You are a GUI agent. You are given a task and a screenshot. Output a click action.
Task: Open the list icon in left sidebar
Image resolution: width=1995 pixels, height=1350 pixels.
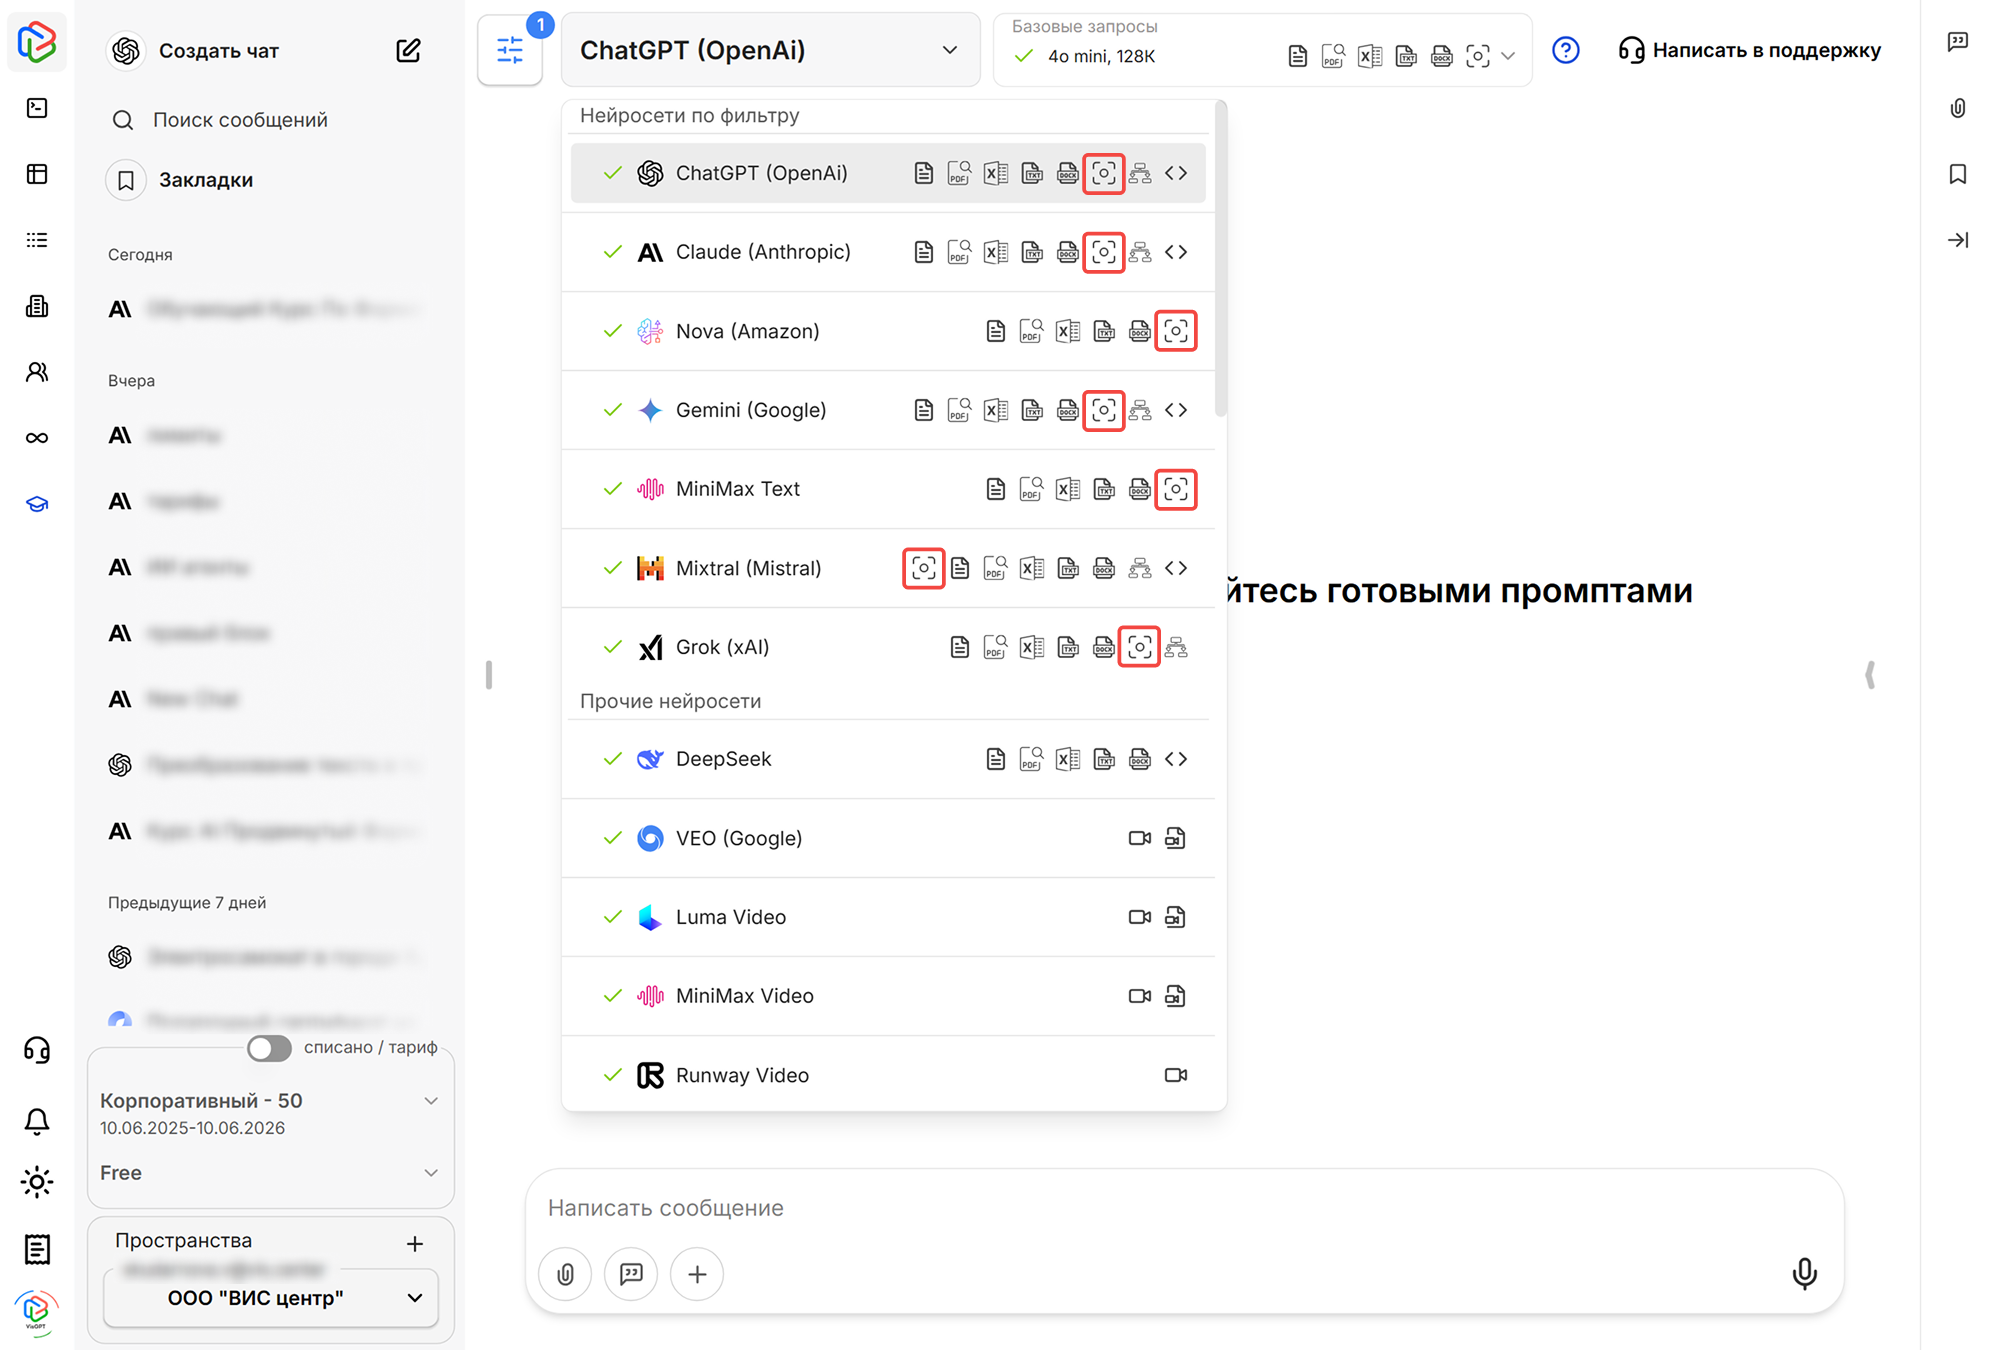tap(37, 240)
